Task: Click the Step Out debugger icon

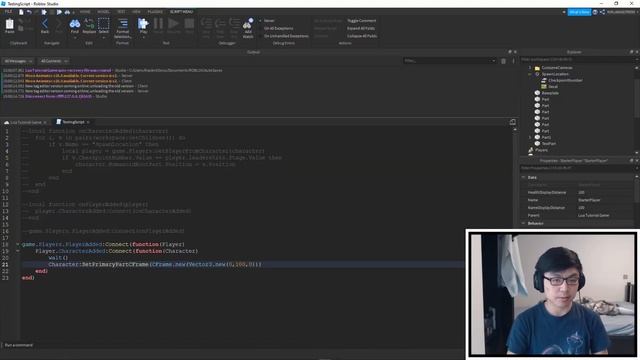Action: click(x=234, y=24)
